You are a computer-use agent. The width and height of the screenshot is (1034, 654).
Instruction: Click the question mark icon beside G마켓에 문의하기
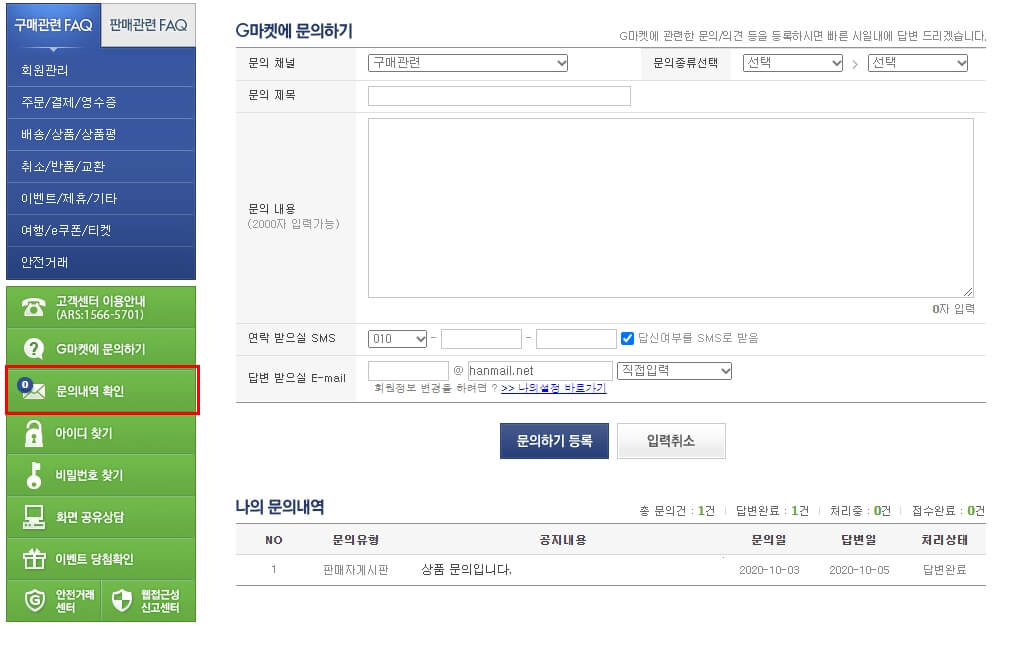[x=33, y=349]
